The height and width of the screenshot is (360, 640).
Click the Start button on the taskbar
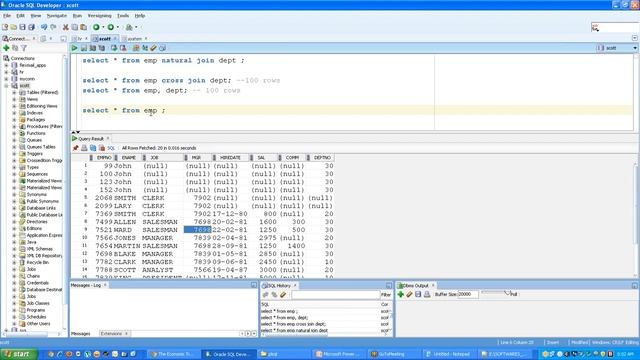tap(19, 354)
